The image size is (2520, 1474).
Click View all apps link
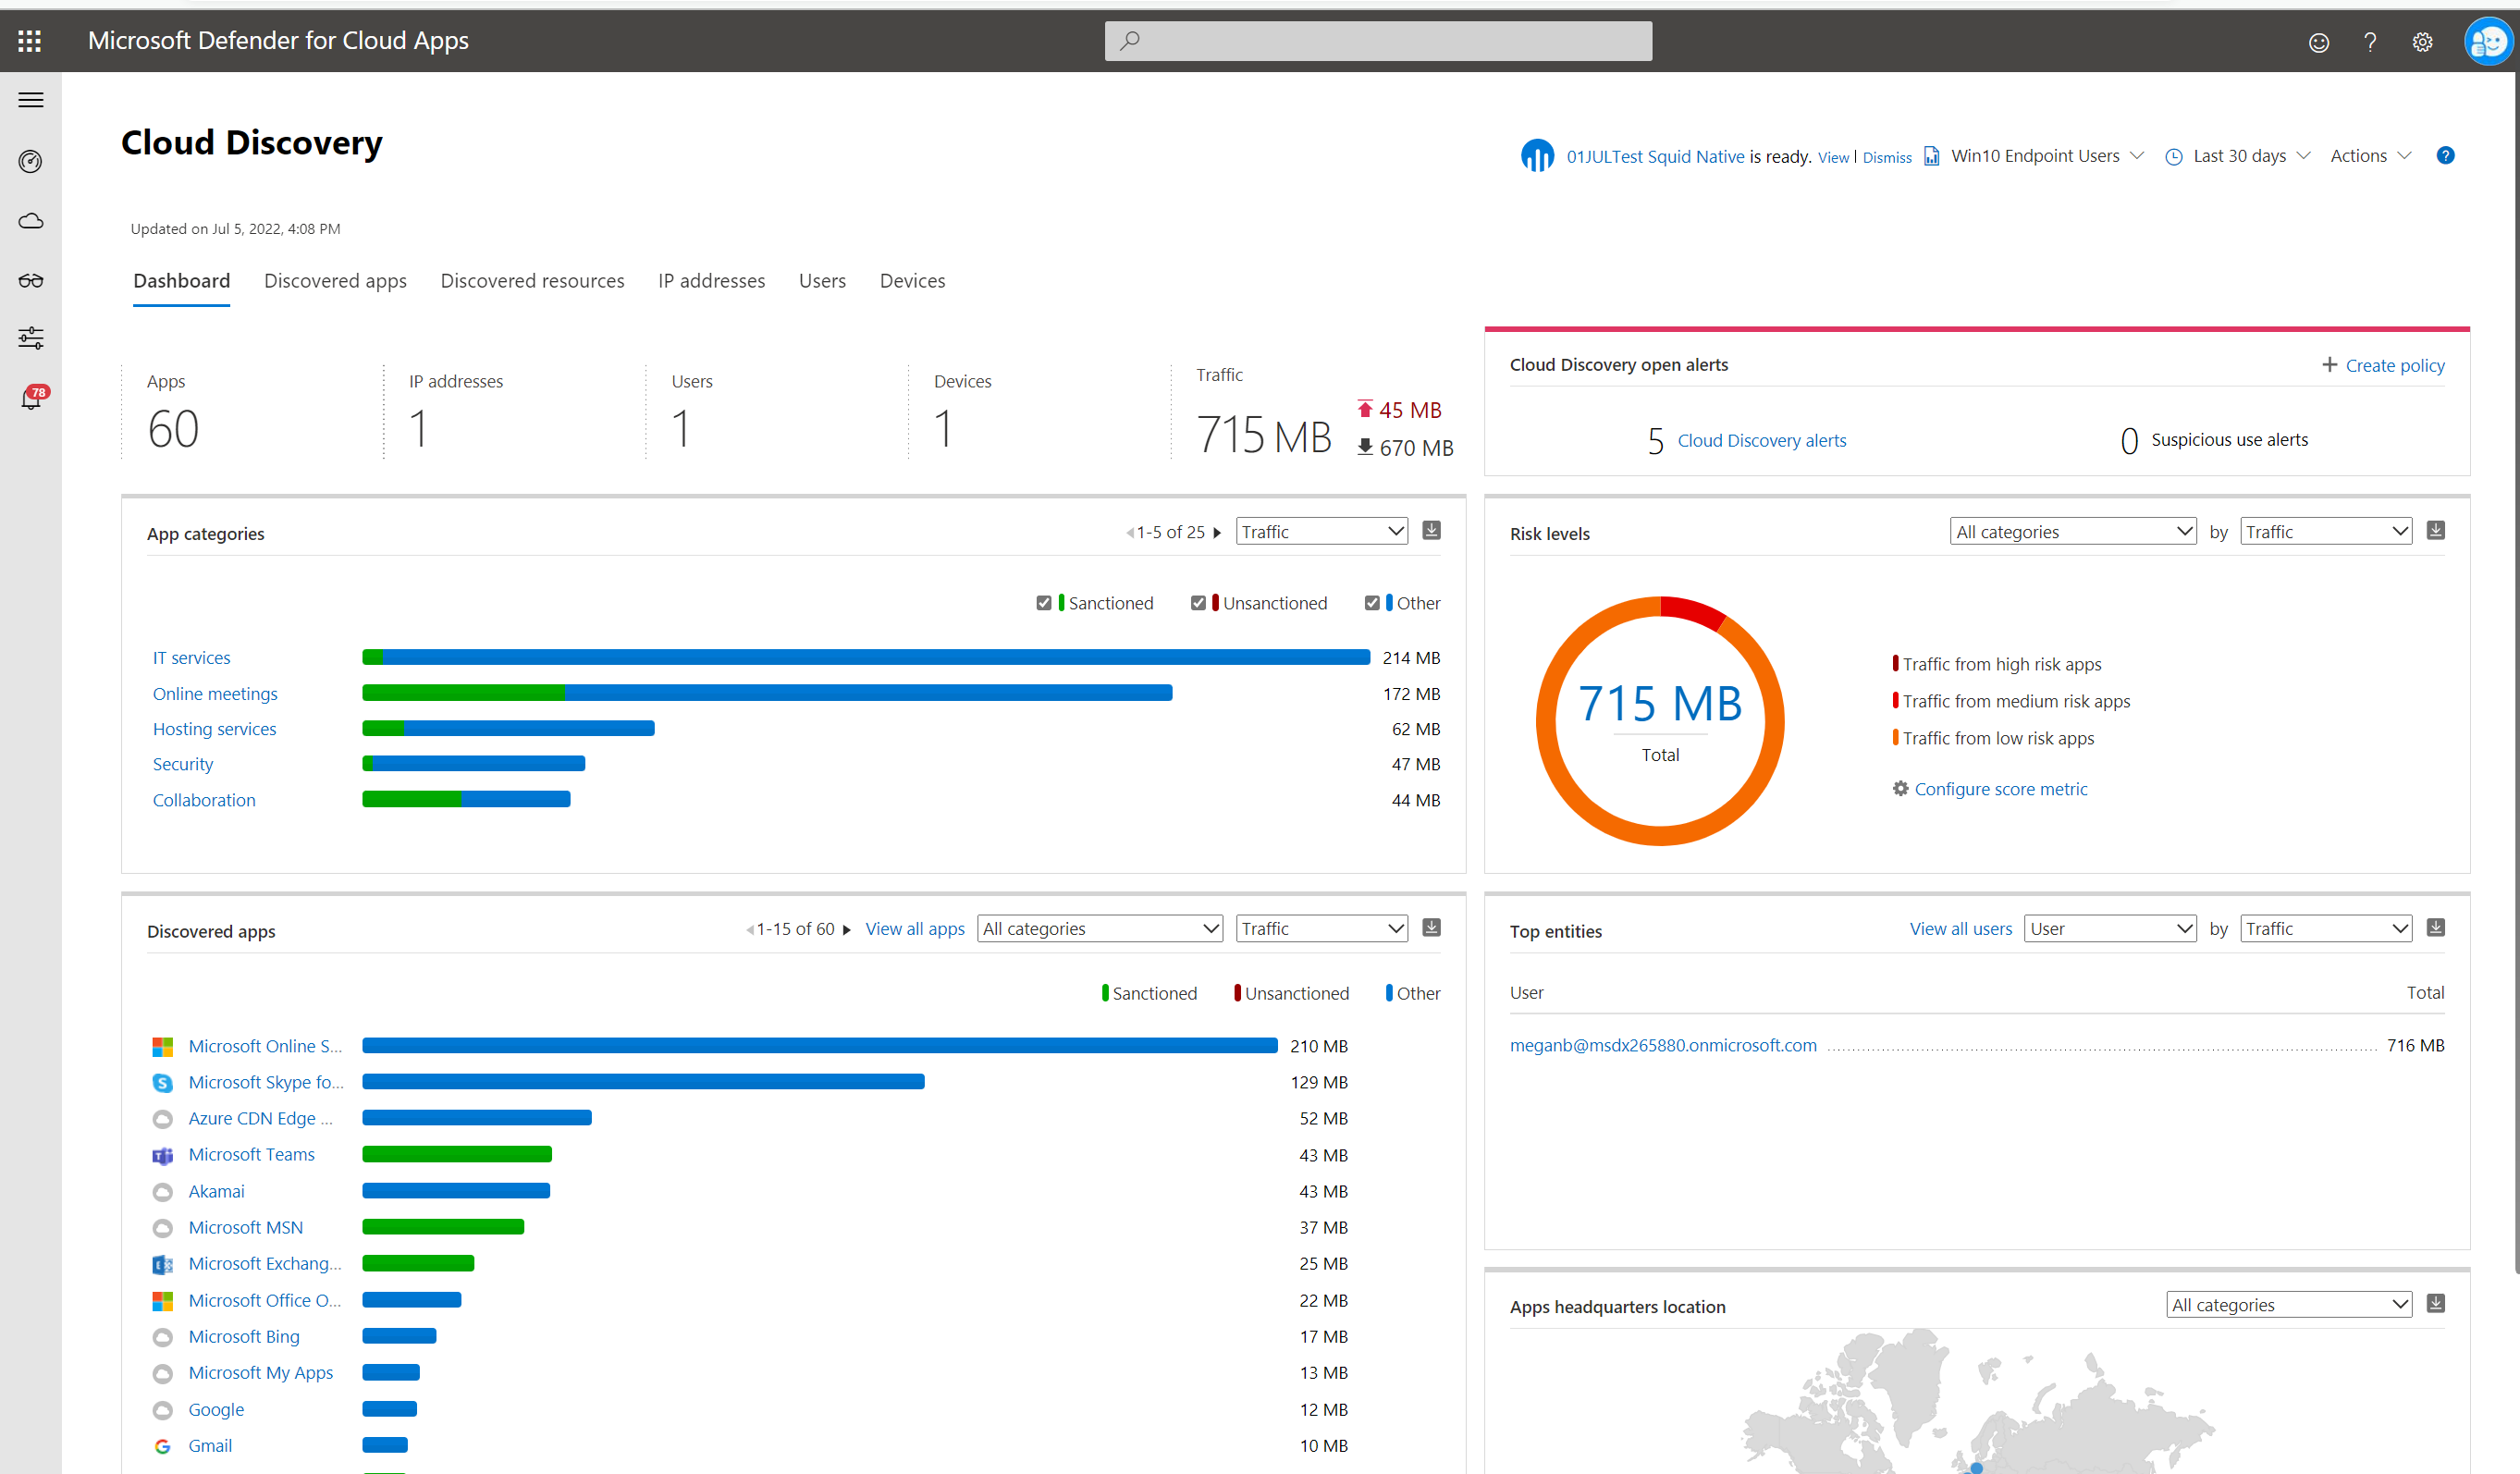(914, 929)
